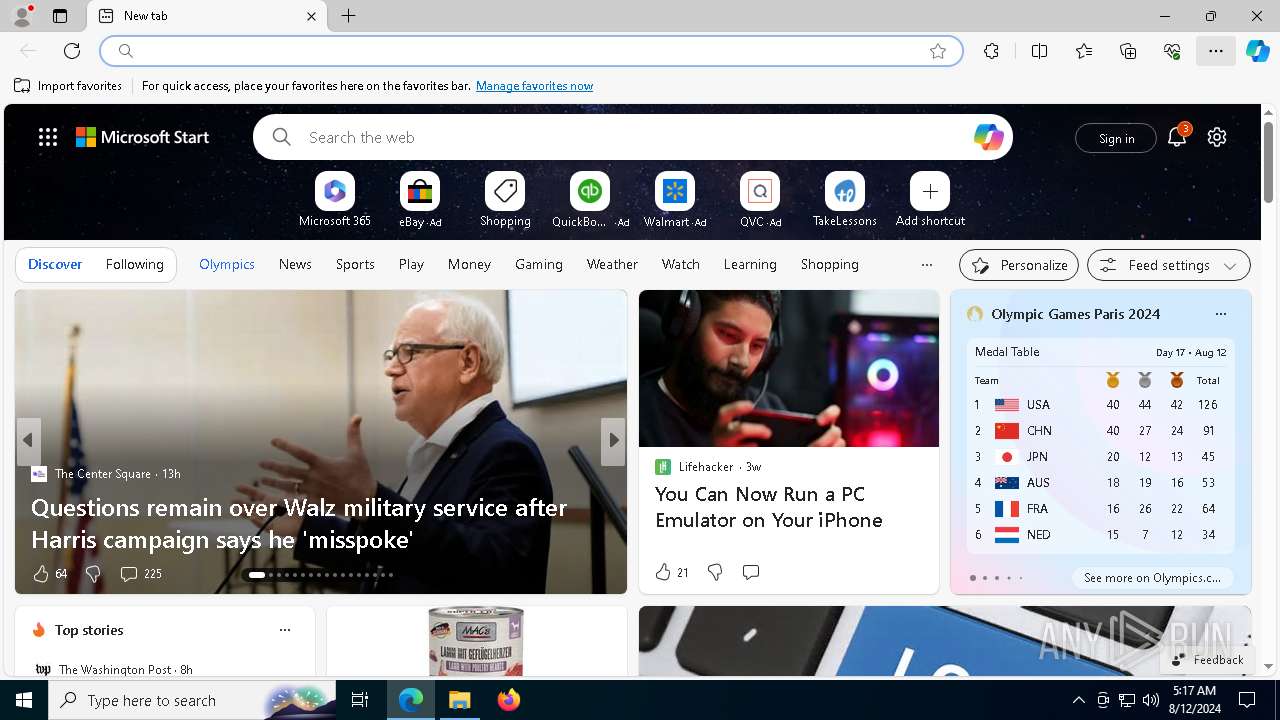
Task: Open comments on Walz story
Action: pyautogui.click(x=141, y=574)
